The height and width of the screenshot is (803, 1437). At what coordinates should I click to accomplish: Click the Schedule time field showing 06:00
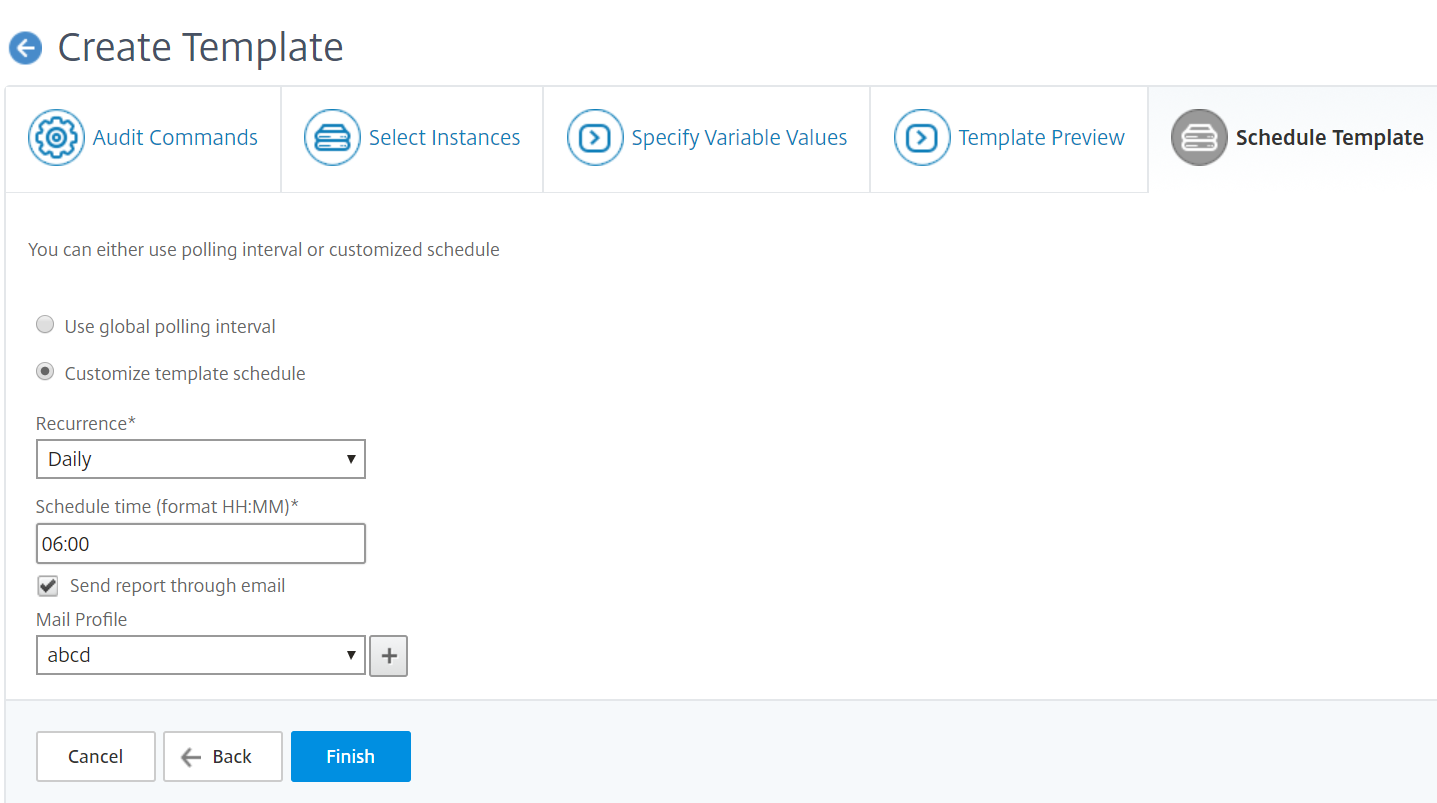[x=201, y=543]
